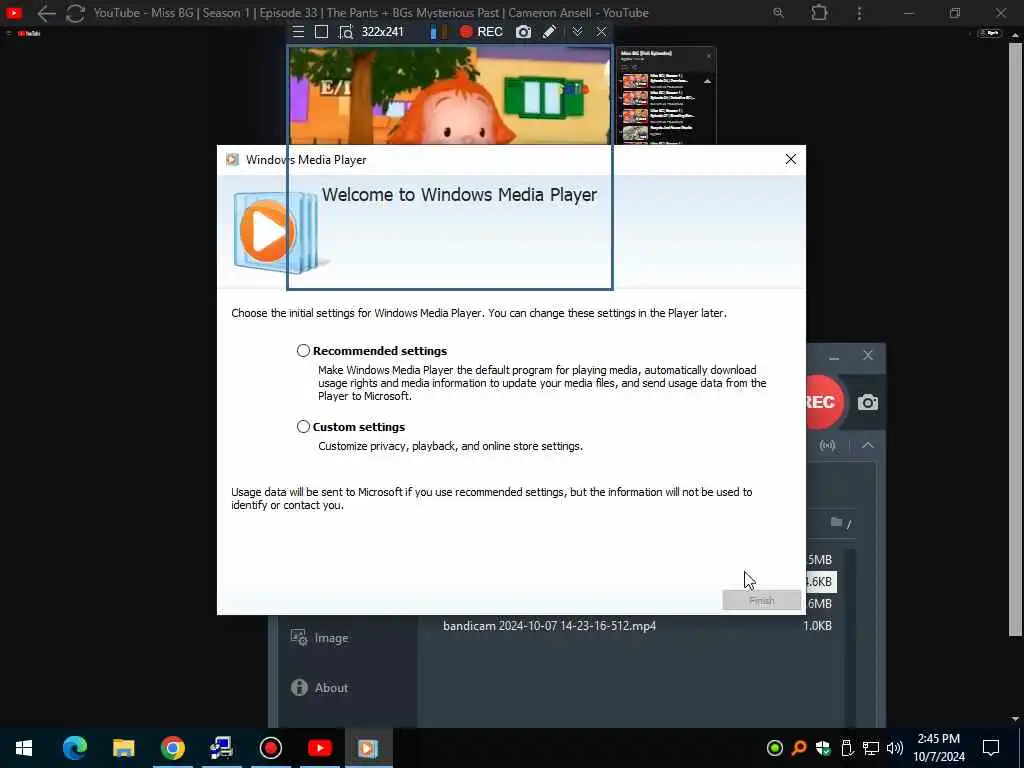Image resolution: width=1024 pixels, height=768 pixels.
Task: Open the three-dot app menu
Action: pos(859,13)
